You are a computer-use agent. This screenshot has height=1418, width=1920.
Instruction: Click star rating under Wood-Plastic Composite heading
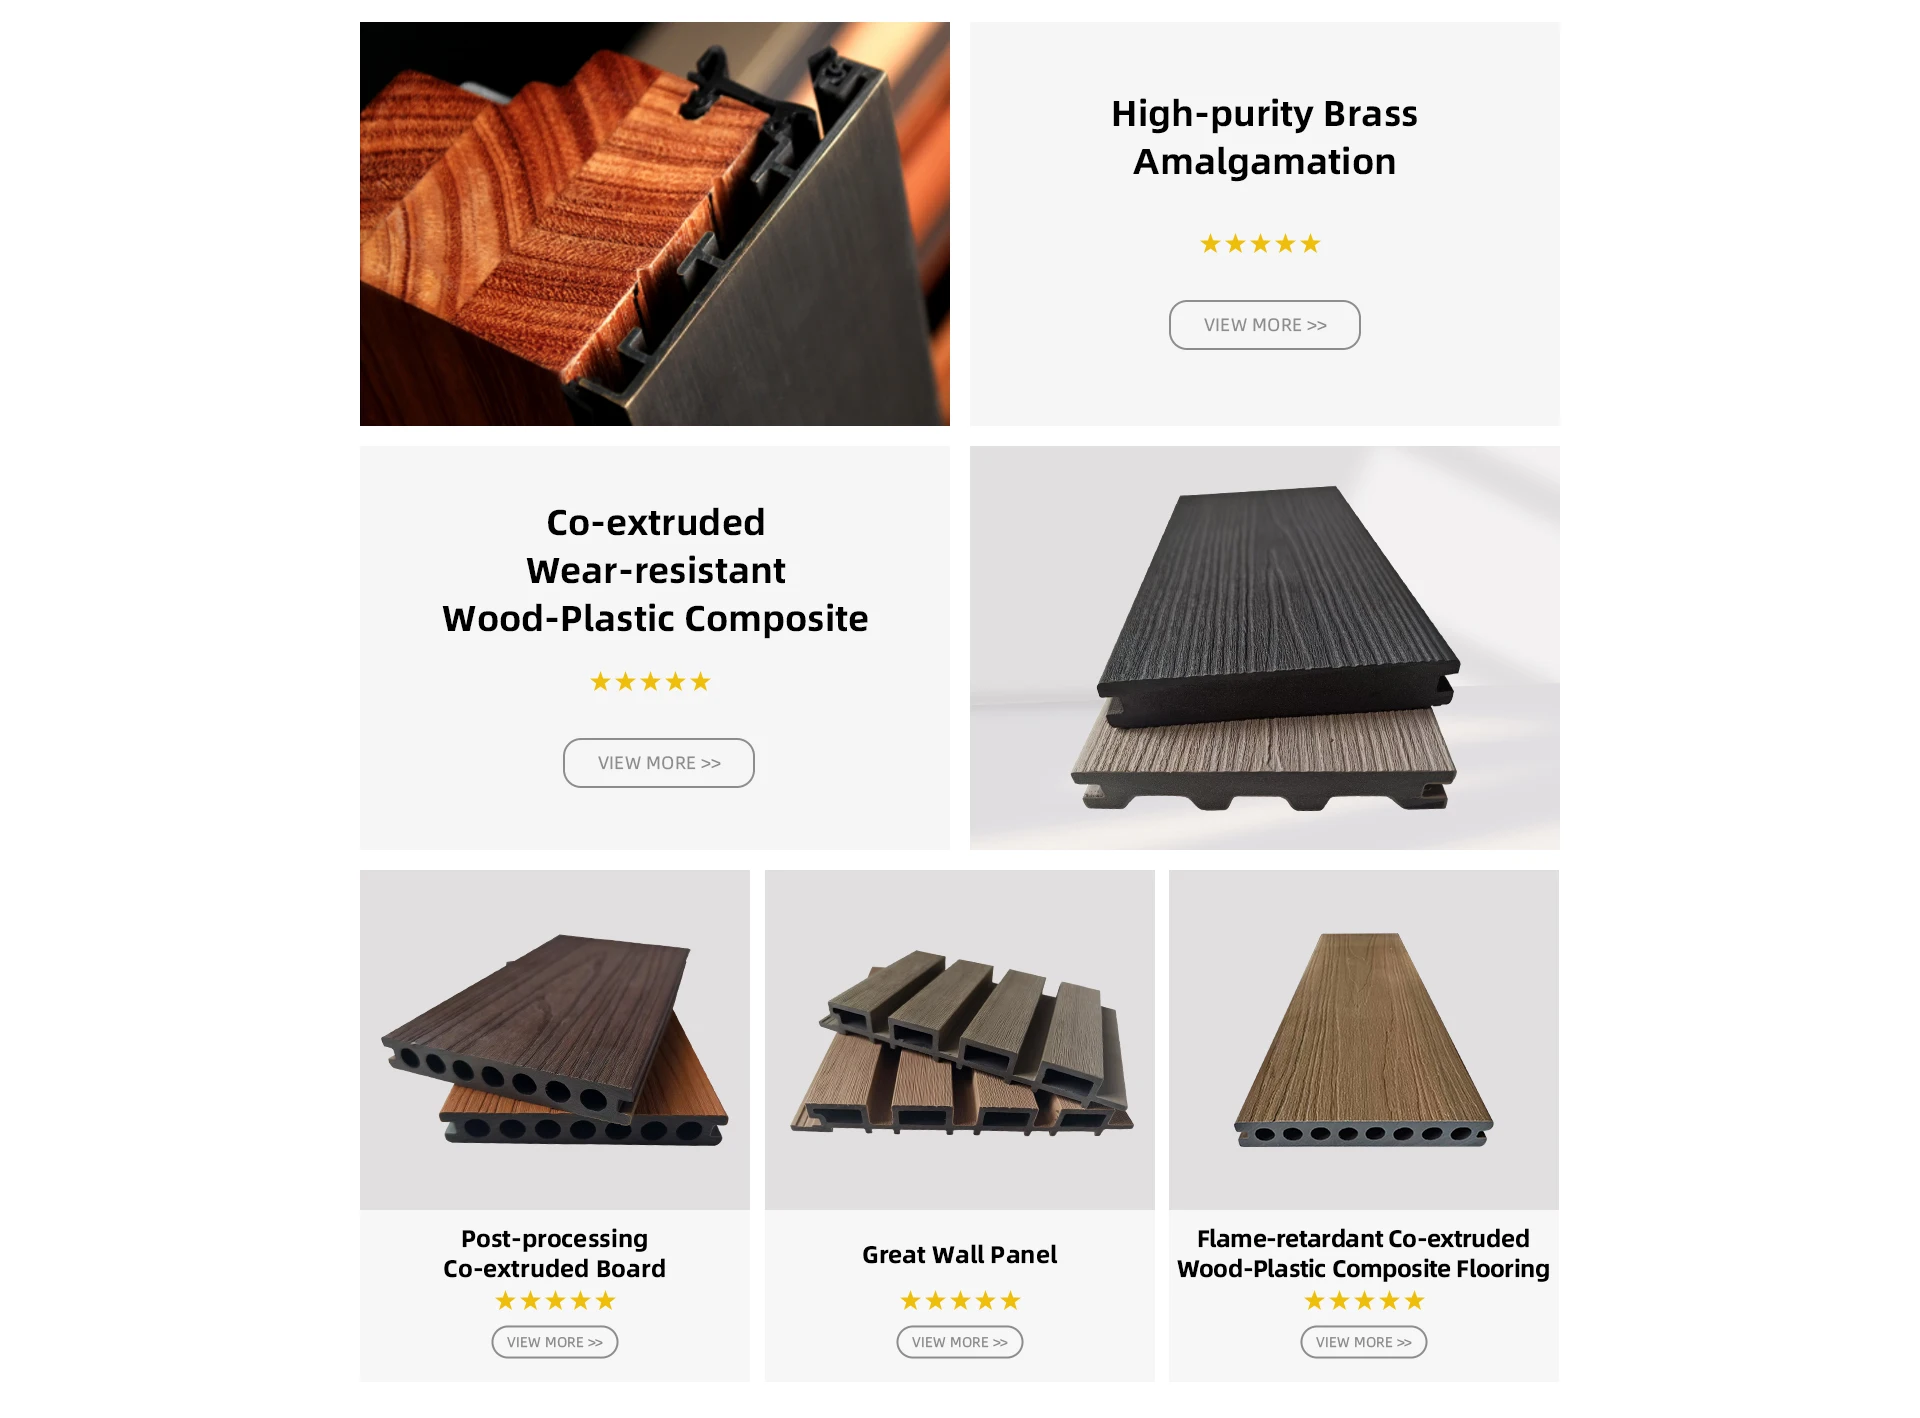point(650,681)
